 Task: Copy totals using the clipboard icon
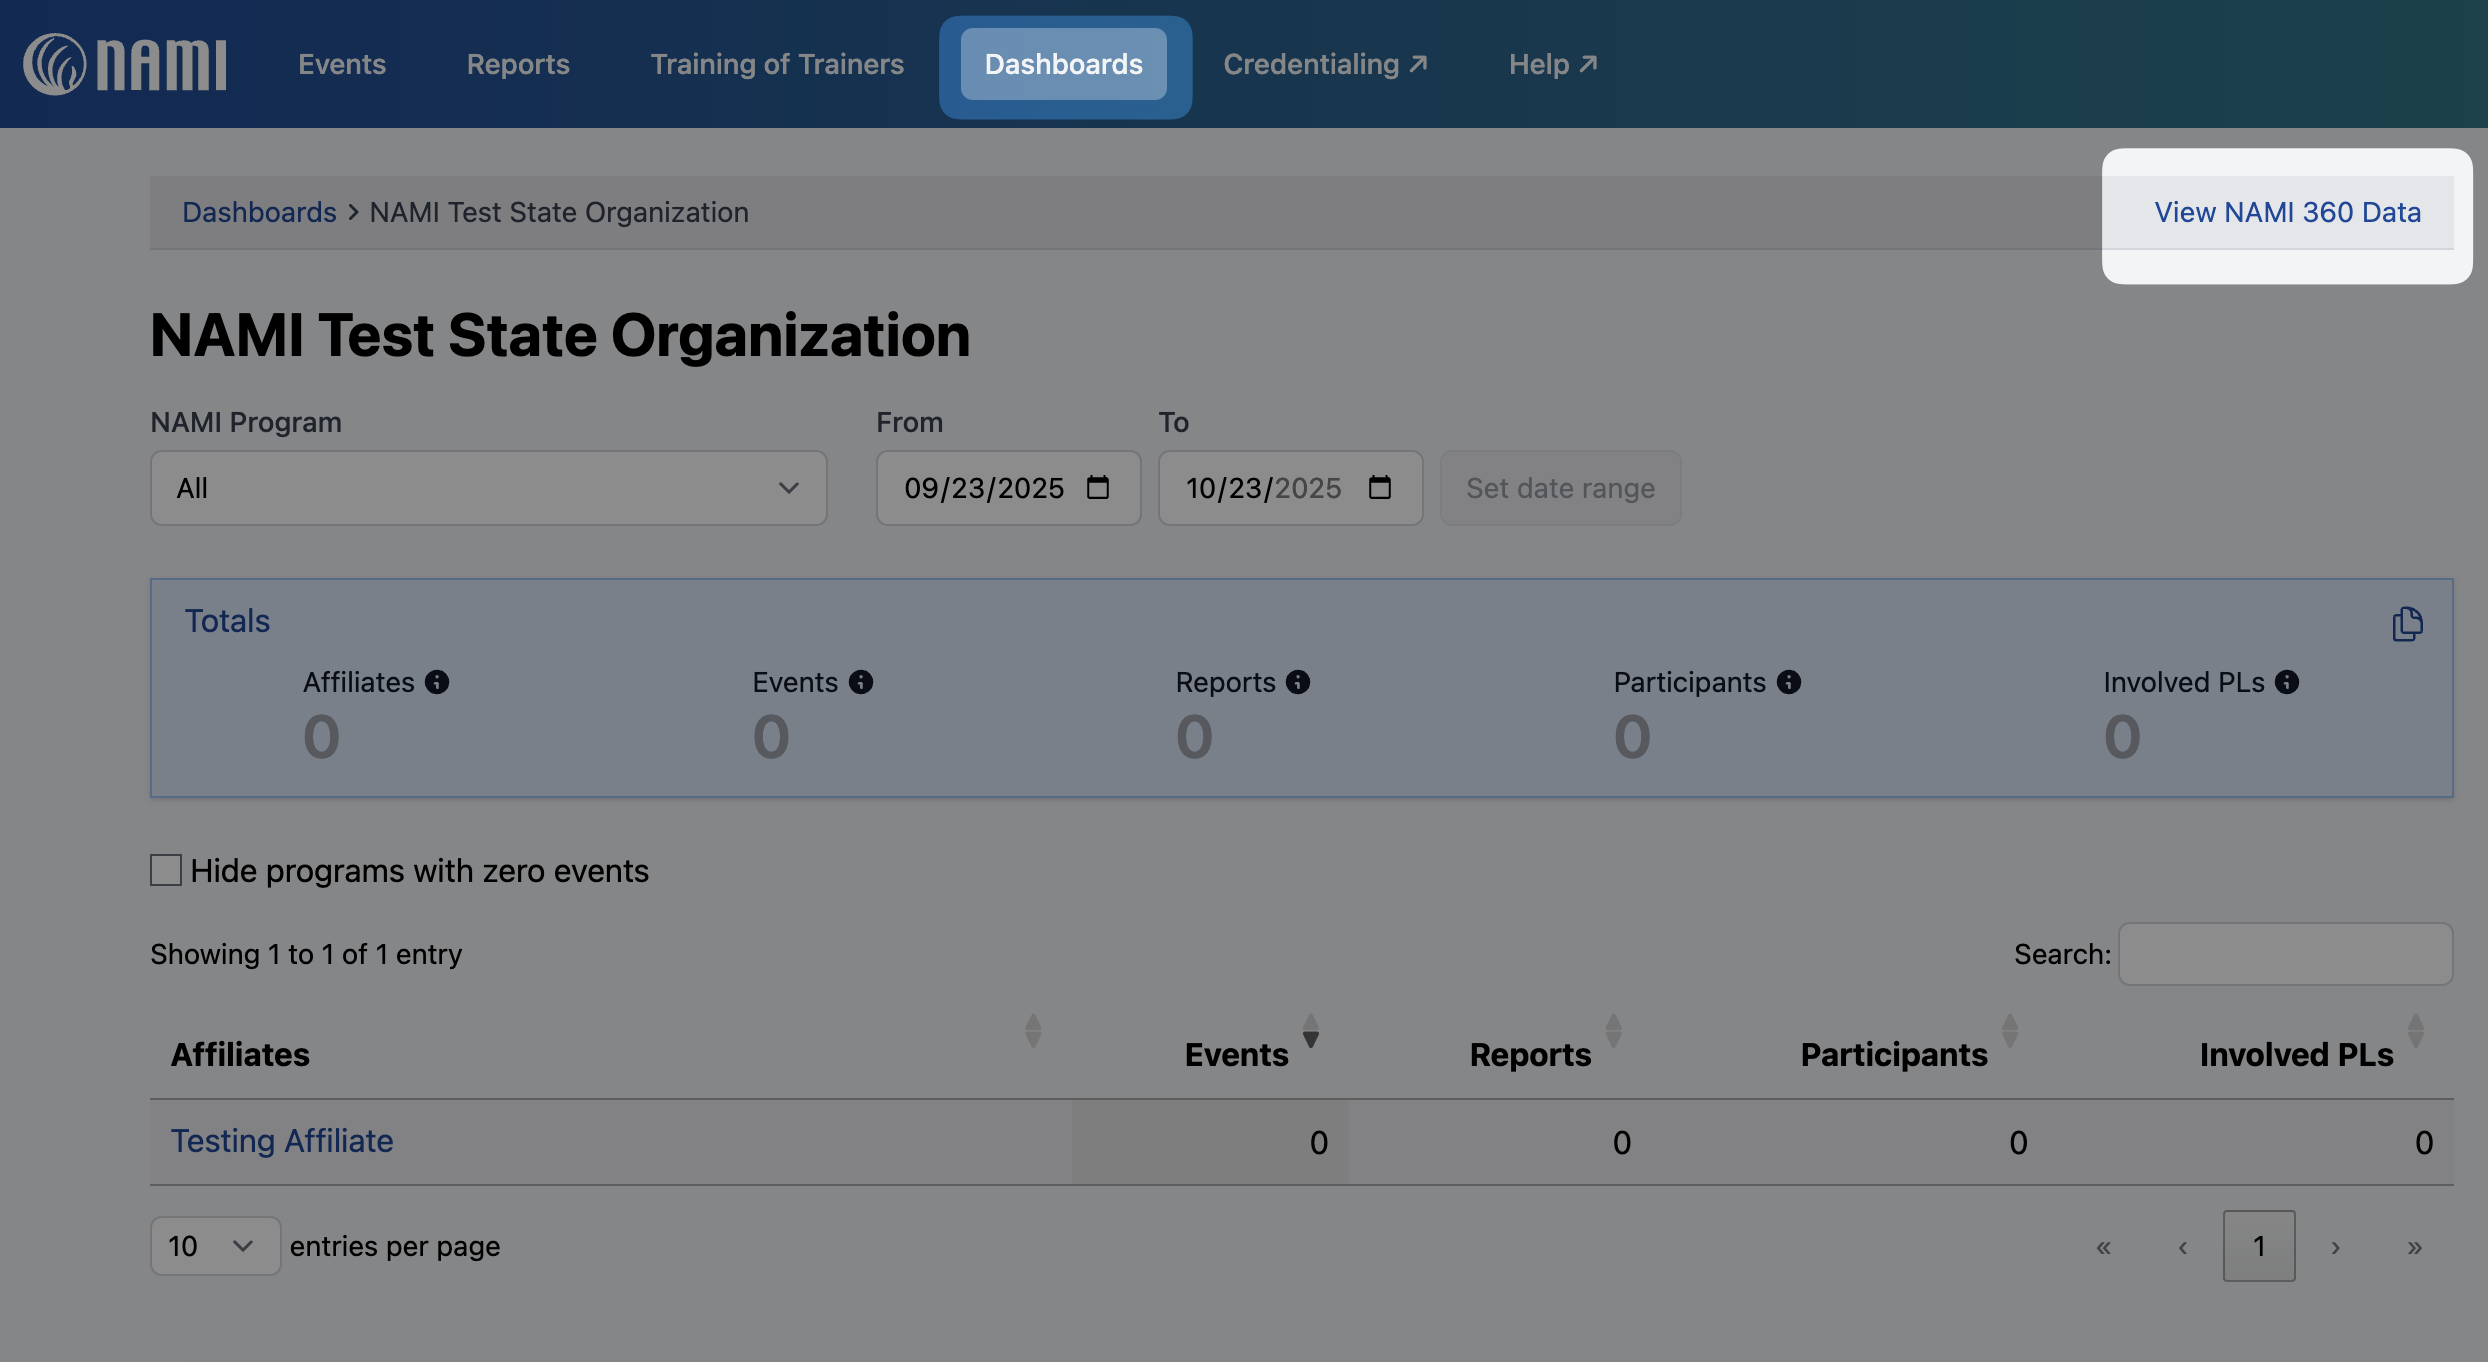pyautogui.click(x=2406, y=624)
